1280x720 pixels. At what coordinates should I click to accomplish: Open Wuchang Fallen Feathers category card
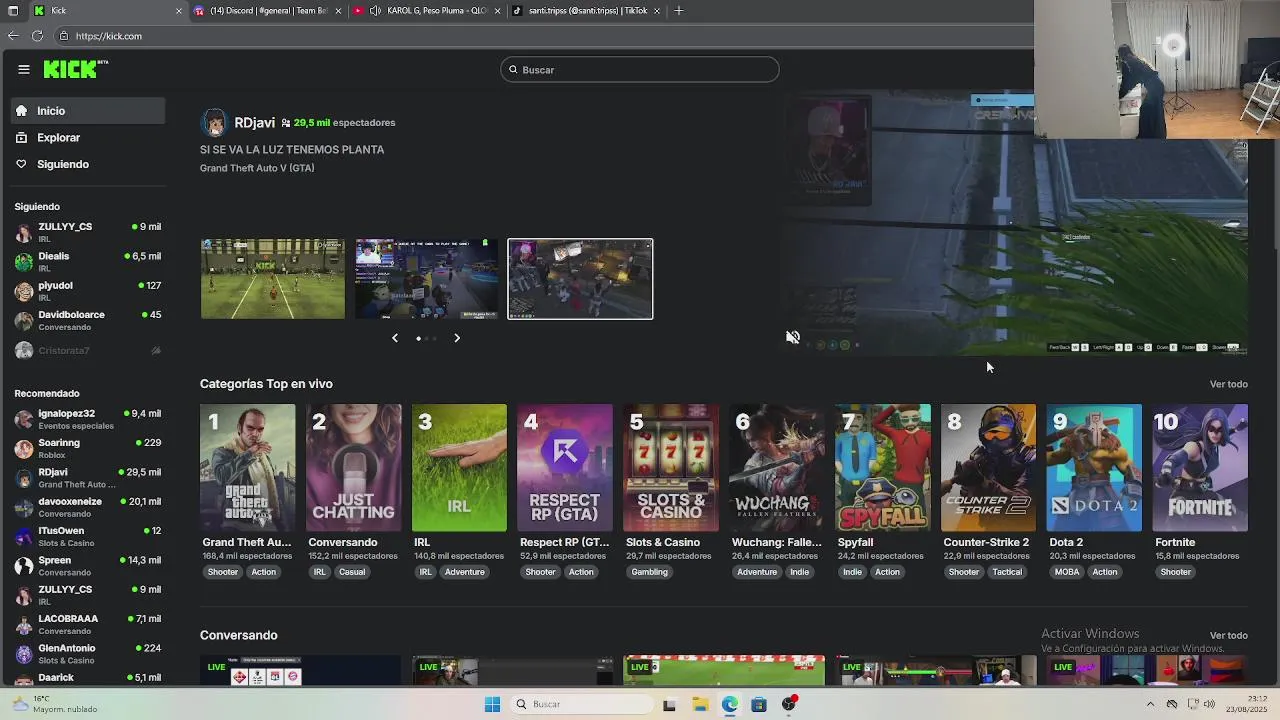777,468
